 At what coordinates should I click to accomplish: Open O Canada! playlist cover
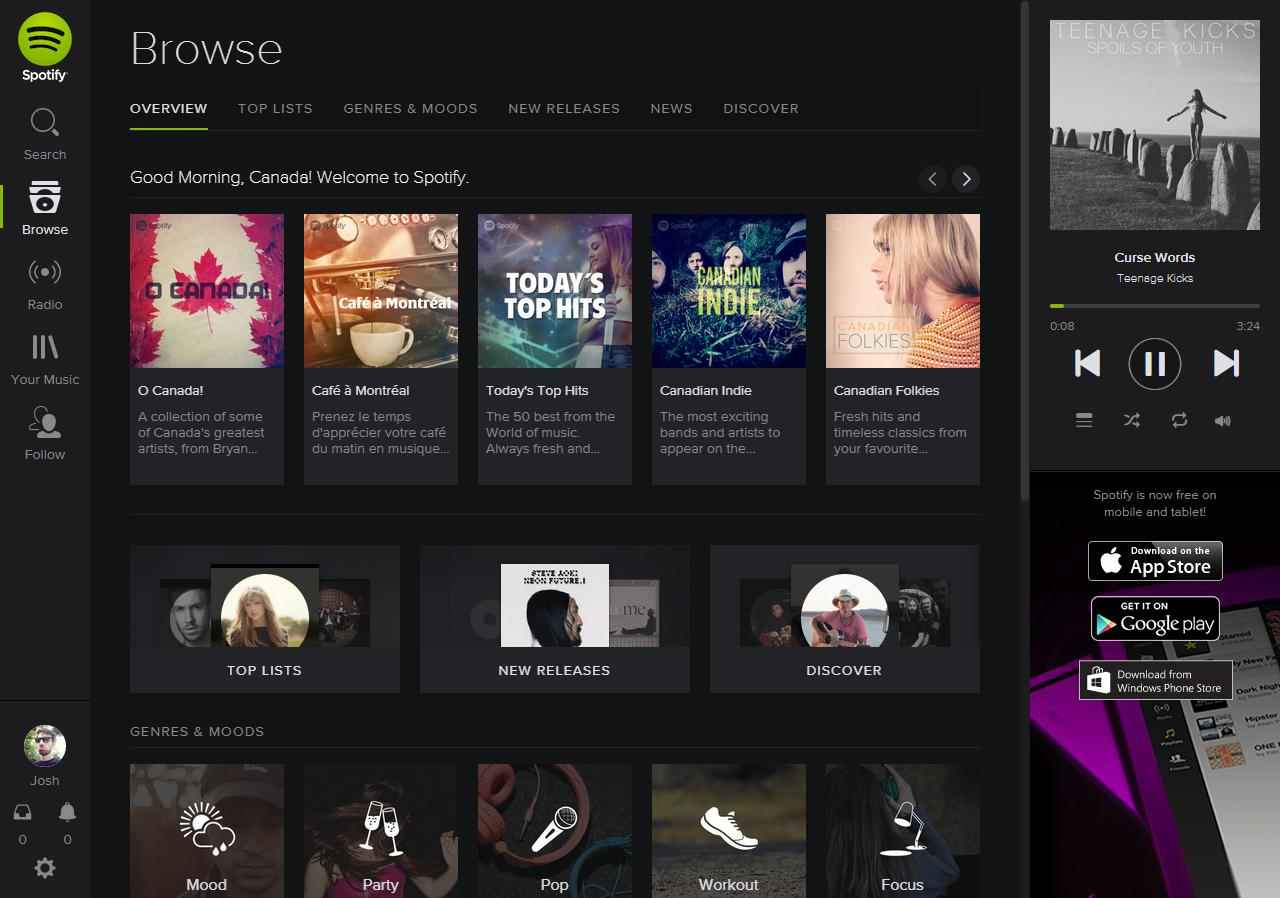pyautogui.click(x=207, y=291)
